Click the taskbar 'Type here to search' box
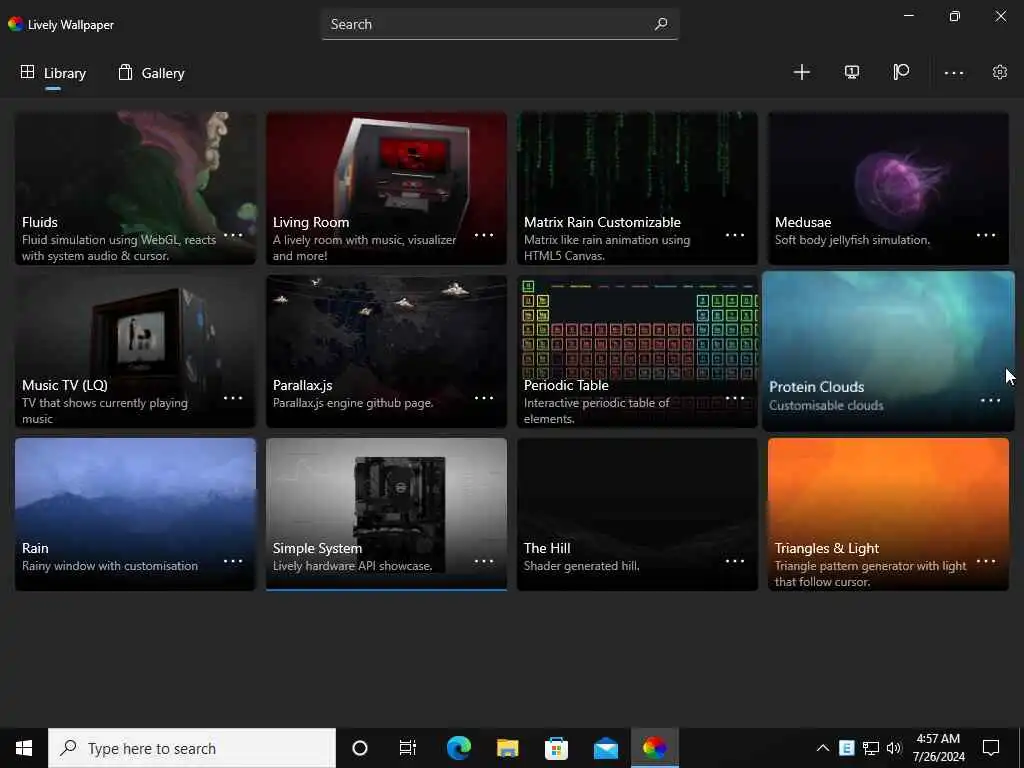Screen dimensions: 1024x768 click(192, 748)
